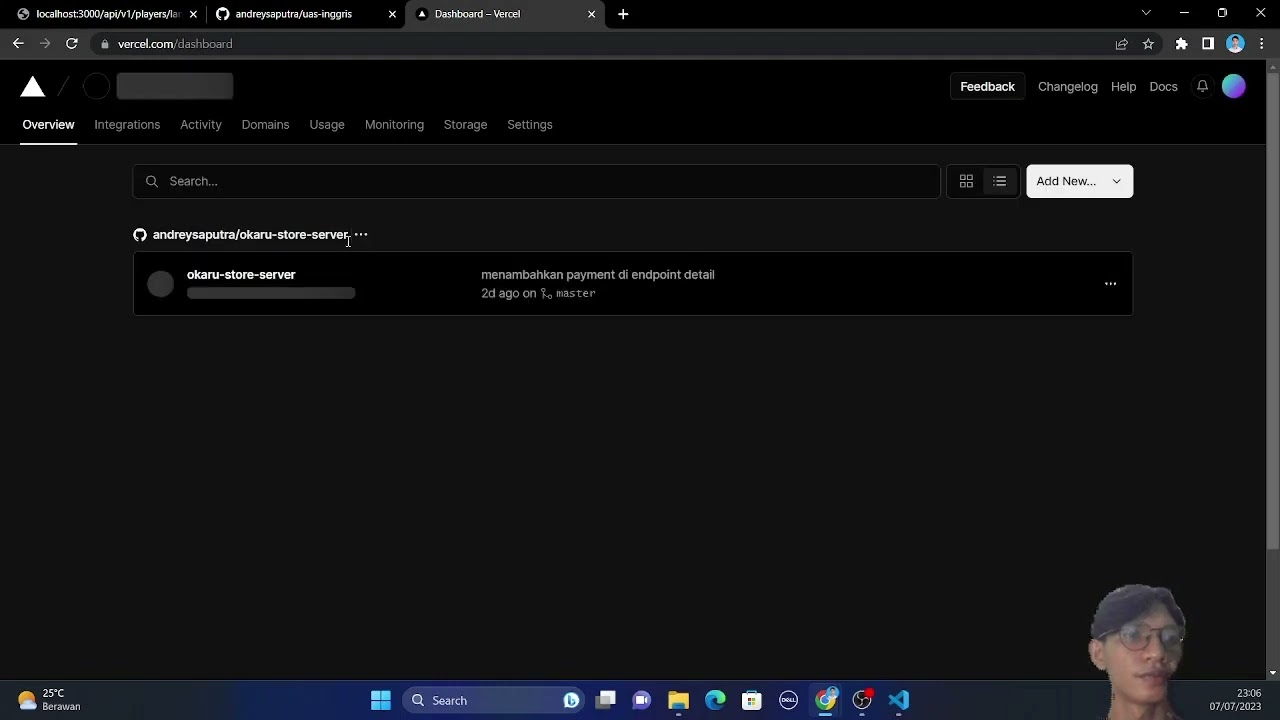Close the Dashboard – Vercel browser tab
This screenshot has height=720, width=1280.
(591, 14)
